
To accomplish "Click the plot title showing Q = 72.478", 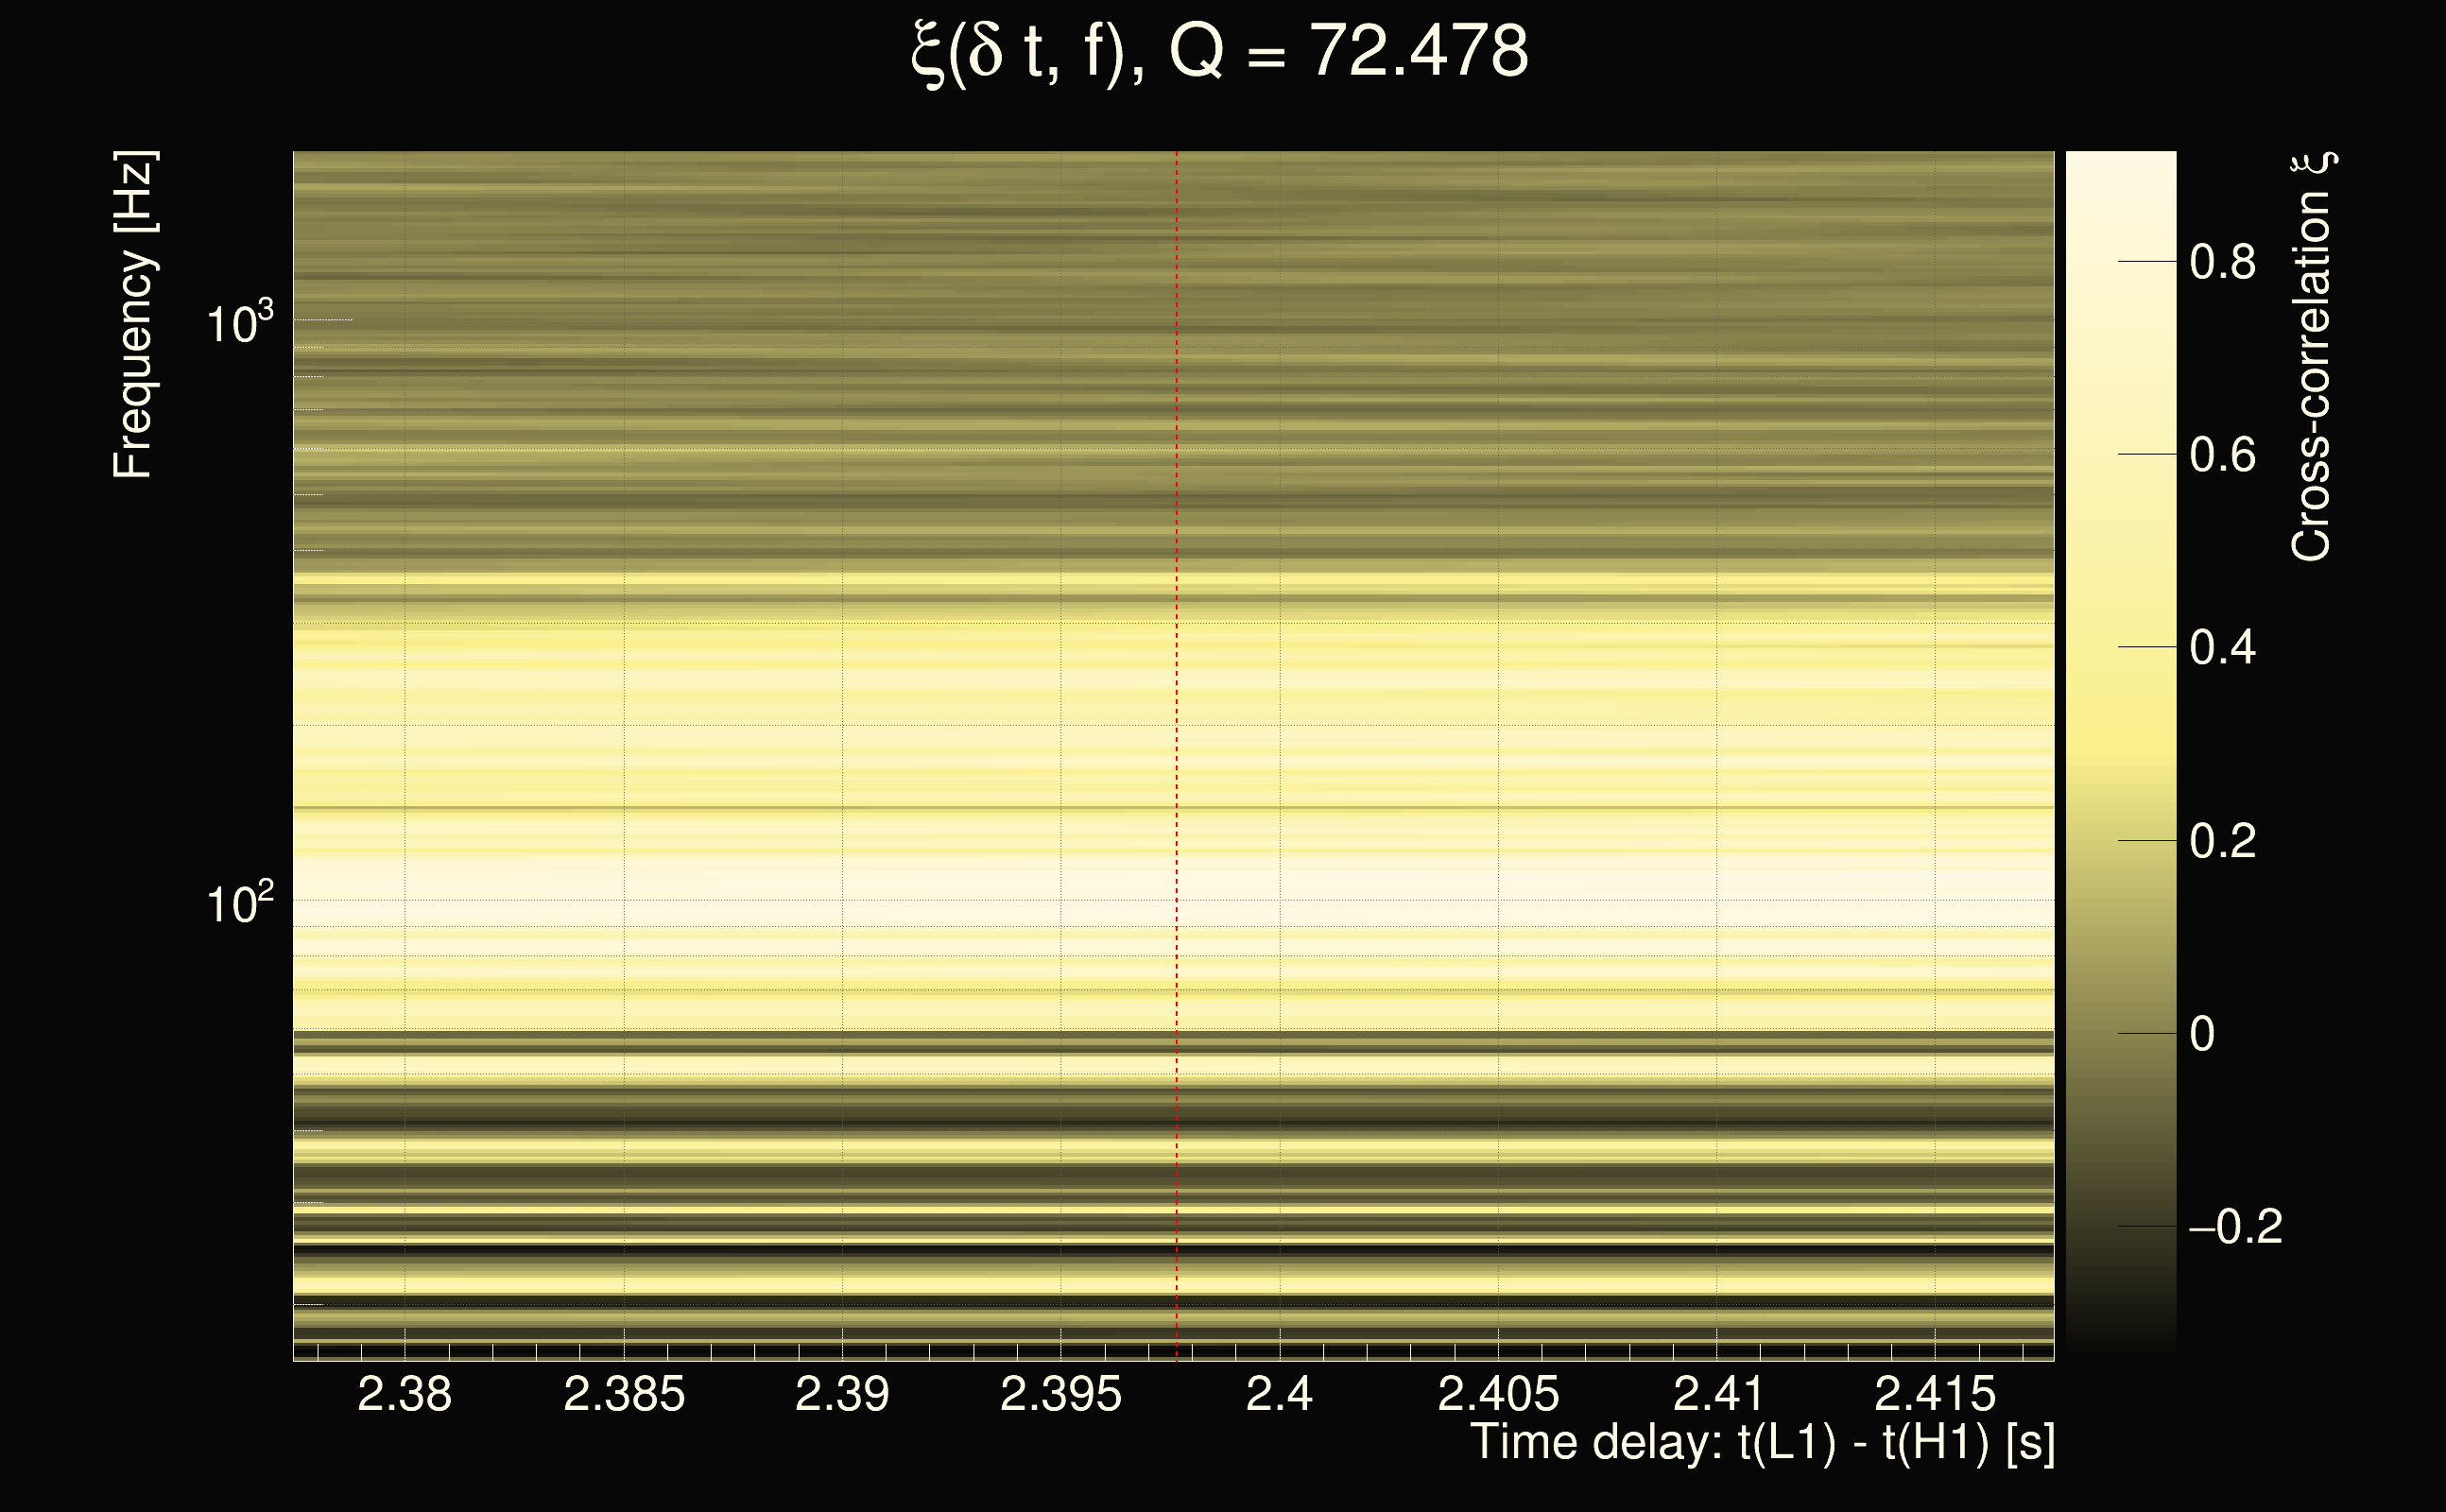I will (1220, 52).
